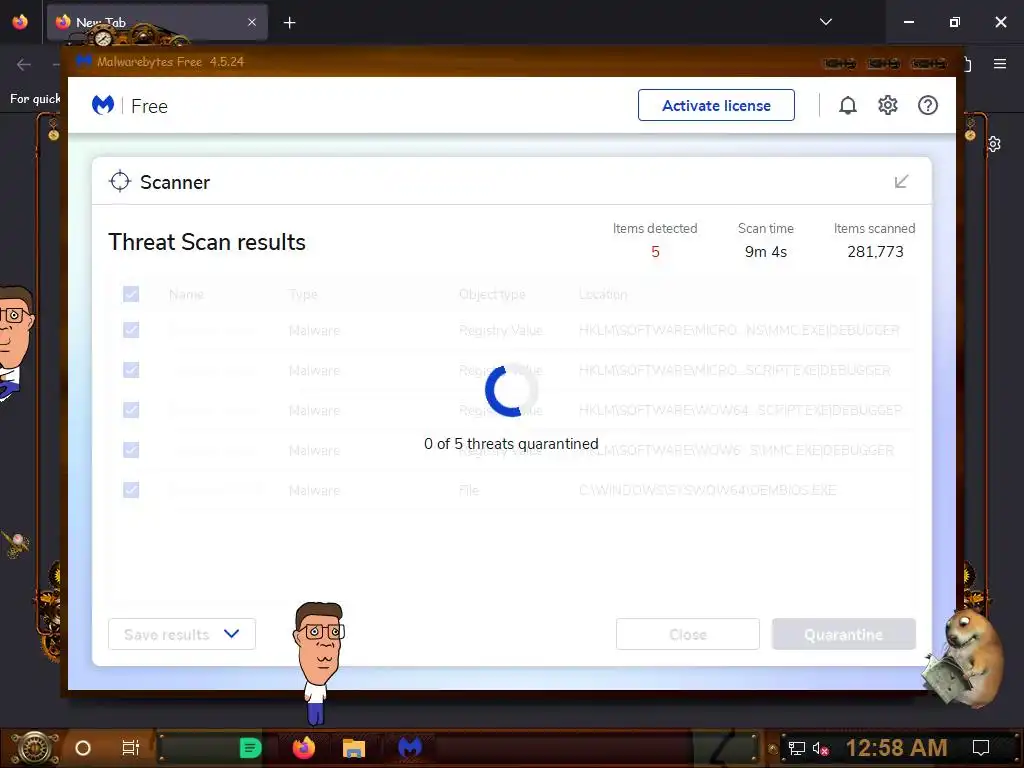Click the C:\WINDOWS\SYSWOW64\OEMBIOS.EXE location text
The width and height of the screenshot is (1024, 768).
coord(707,490)
